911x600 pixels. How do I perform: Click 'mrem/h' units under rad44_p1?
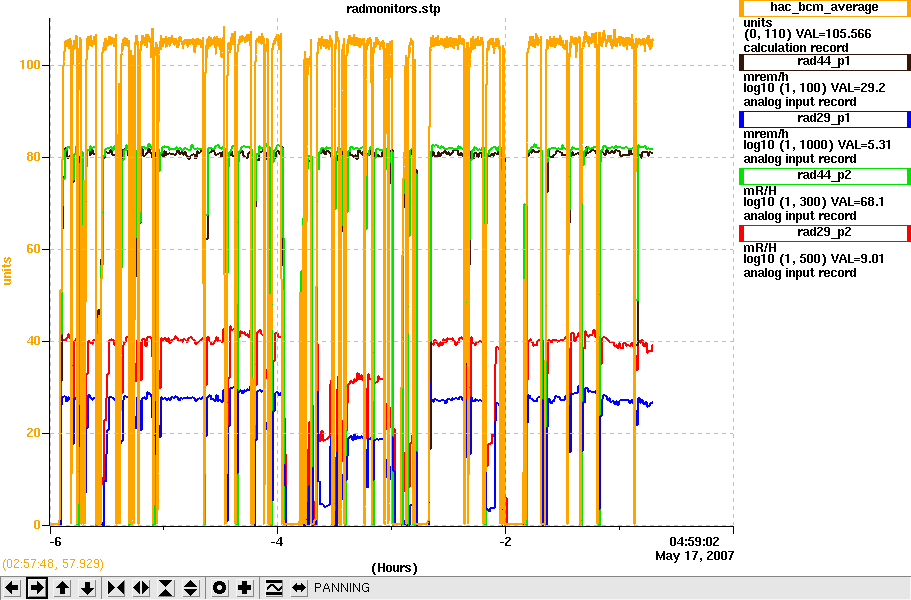pos(766,77)
